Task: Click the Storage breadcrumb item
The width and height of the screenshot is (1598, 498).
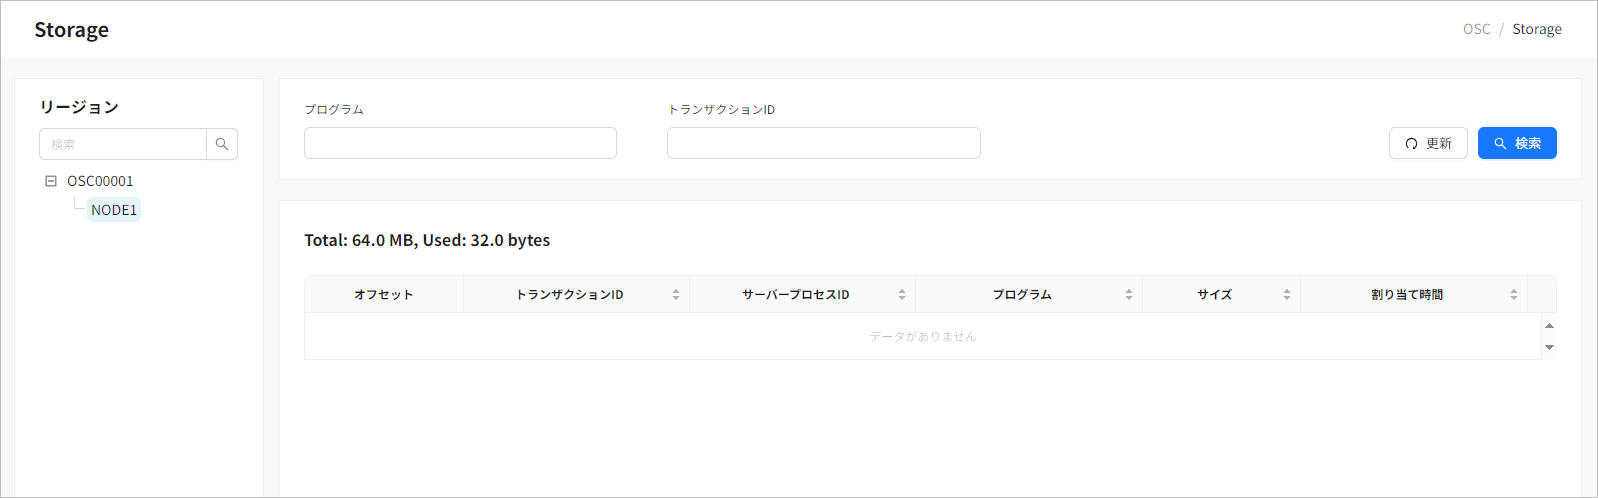Action: coord(1536,29)
